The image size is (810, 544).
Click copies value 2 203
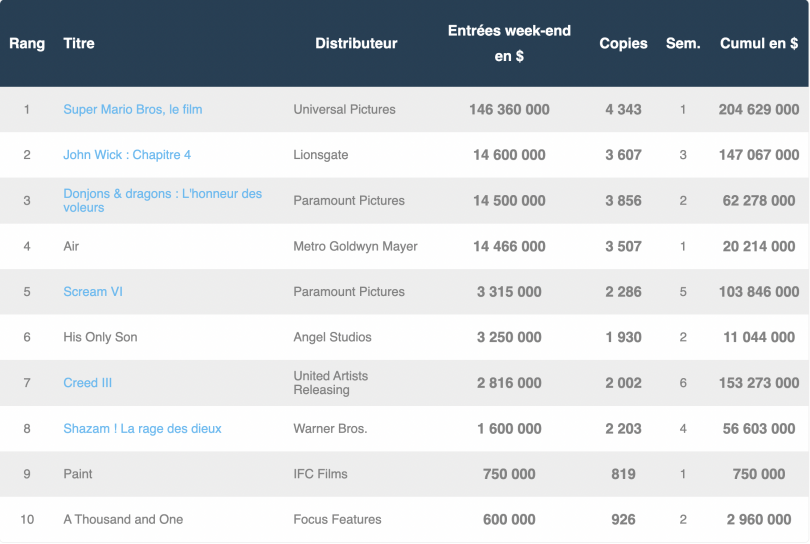click(624, 429)
